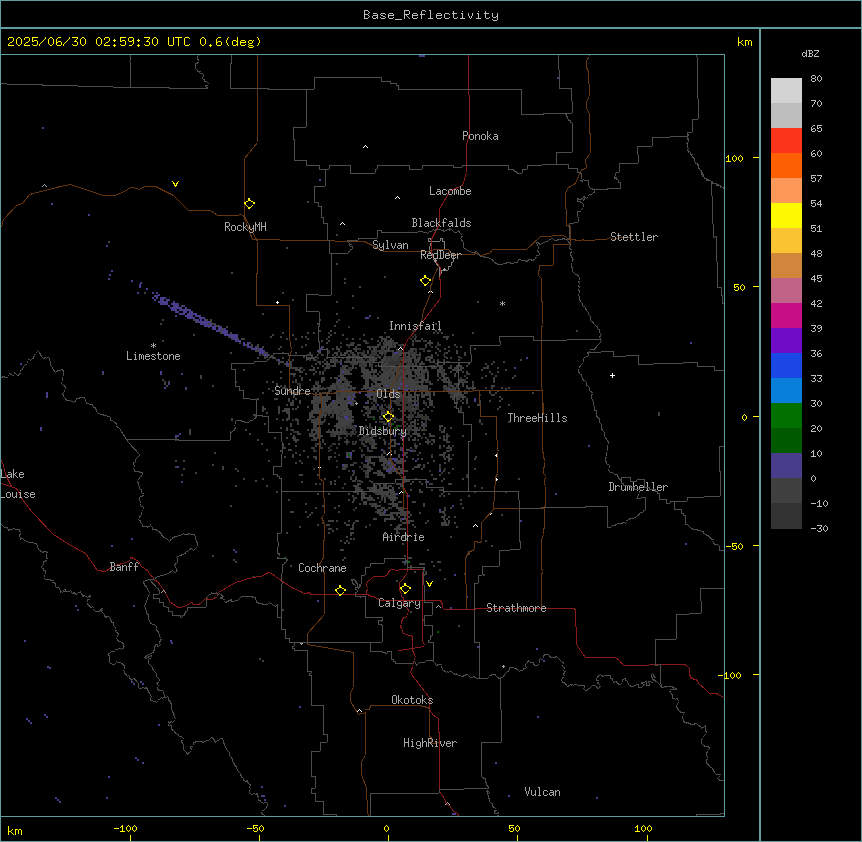Image resolution: width=862 pixels, height=842 pixels.
Task: Select the magenta 42-39 dBZ legend swatch
Action: 786,315
